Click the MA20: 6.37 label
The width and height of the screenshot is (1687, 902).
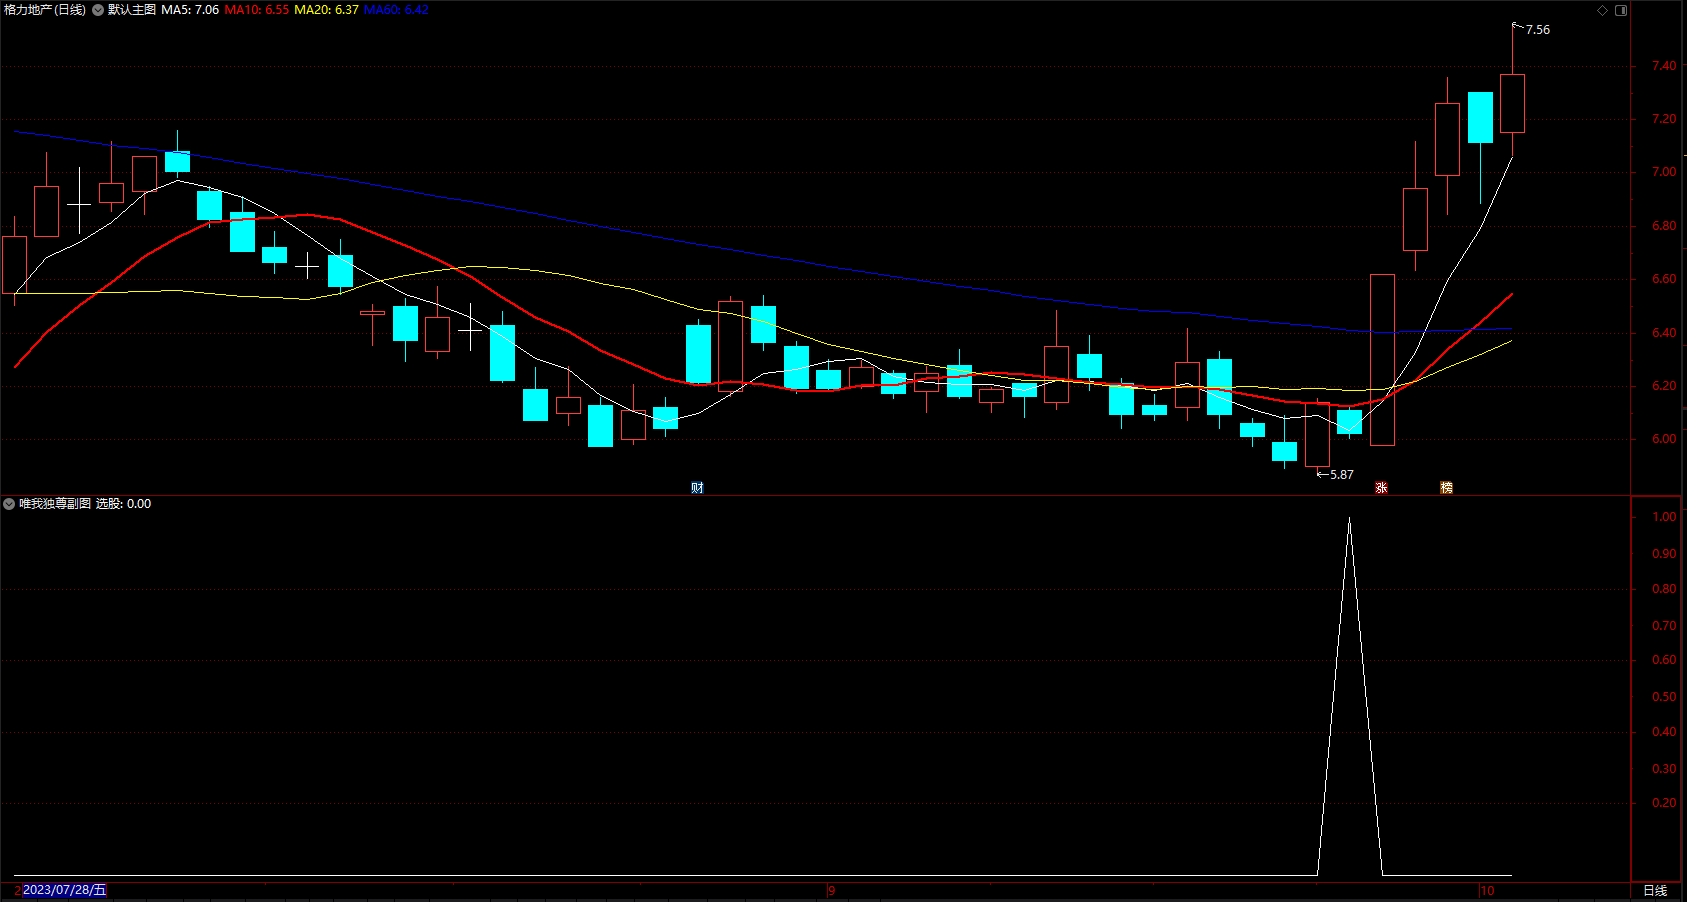[x=326, y=10]
